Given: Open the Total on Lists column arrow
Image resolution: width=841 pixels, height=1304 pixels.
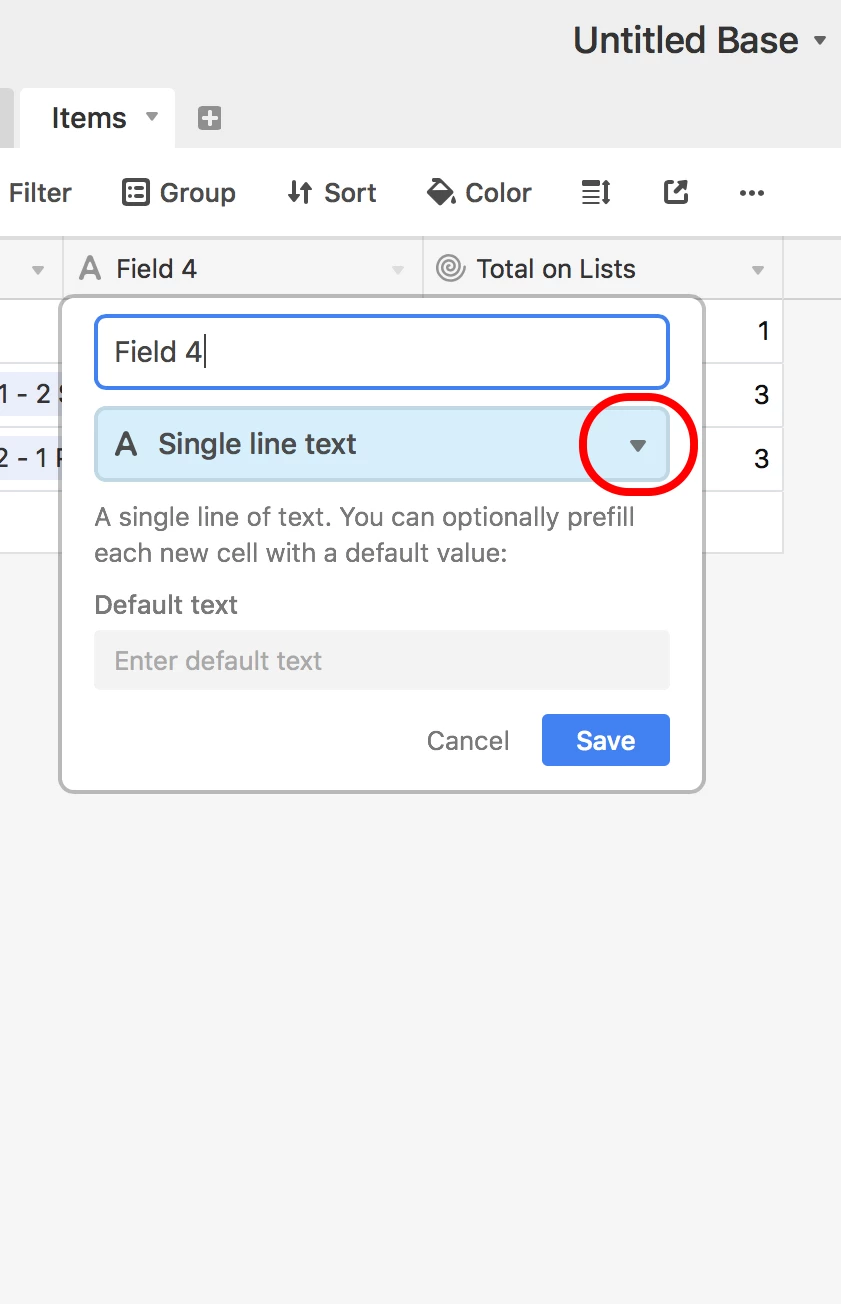Looking at the screenshot, I should point(758,270).
